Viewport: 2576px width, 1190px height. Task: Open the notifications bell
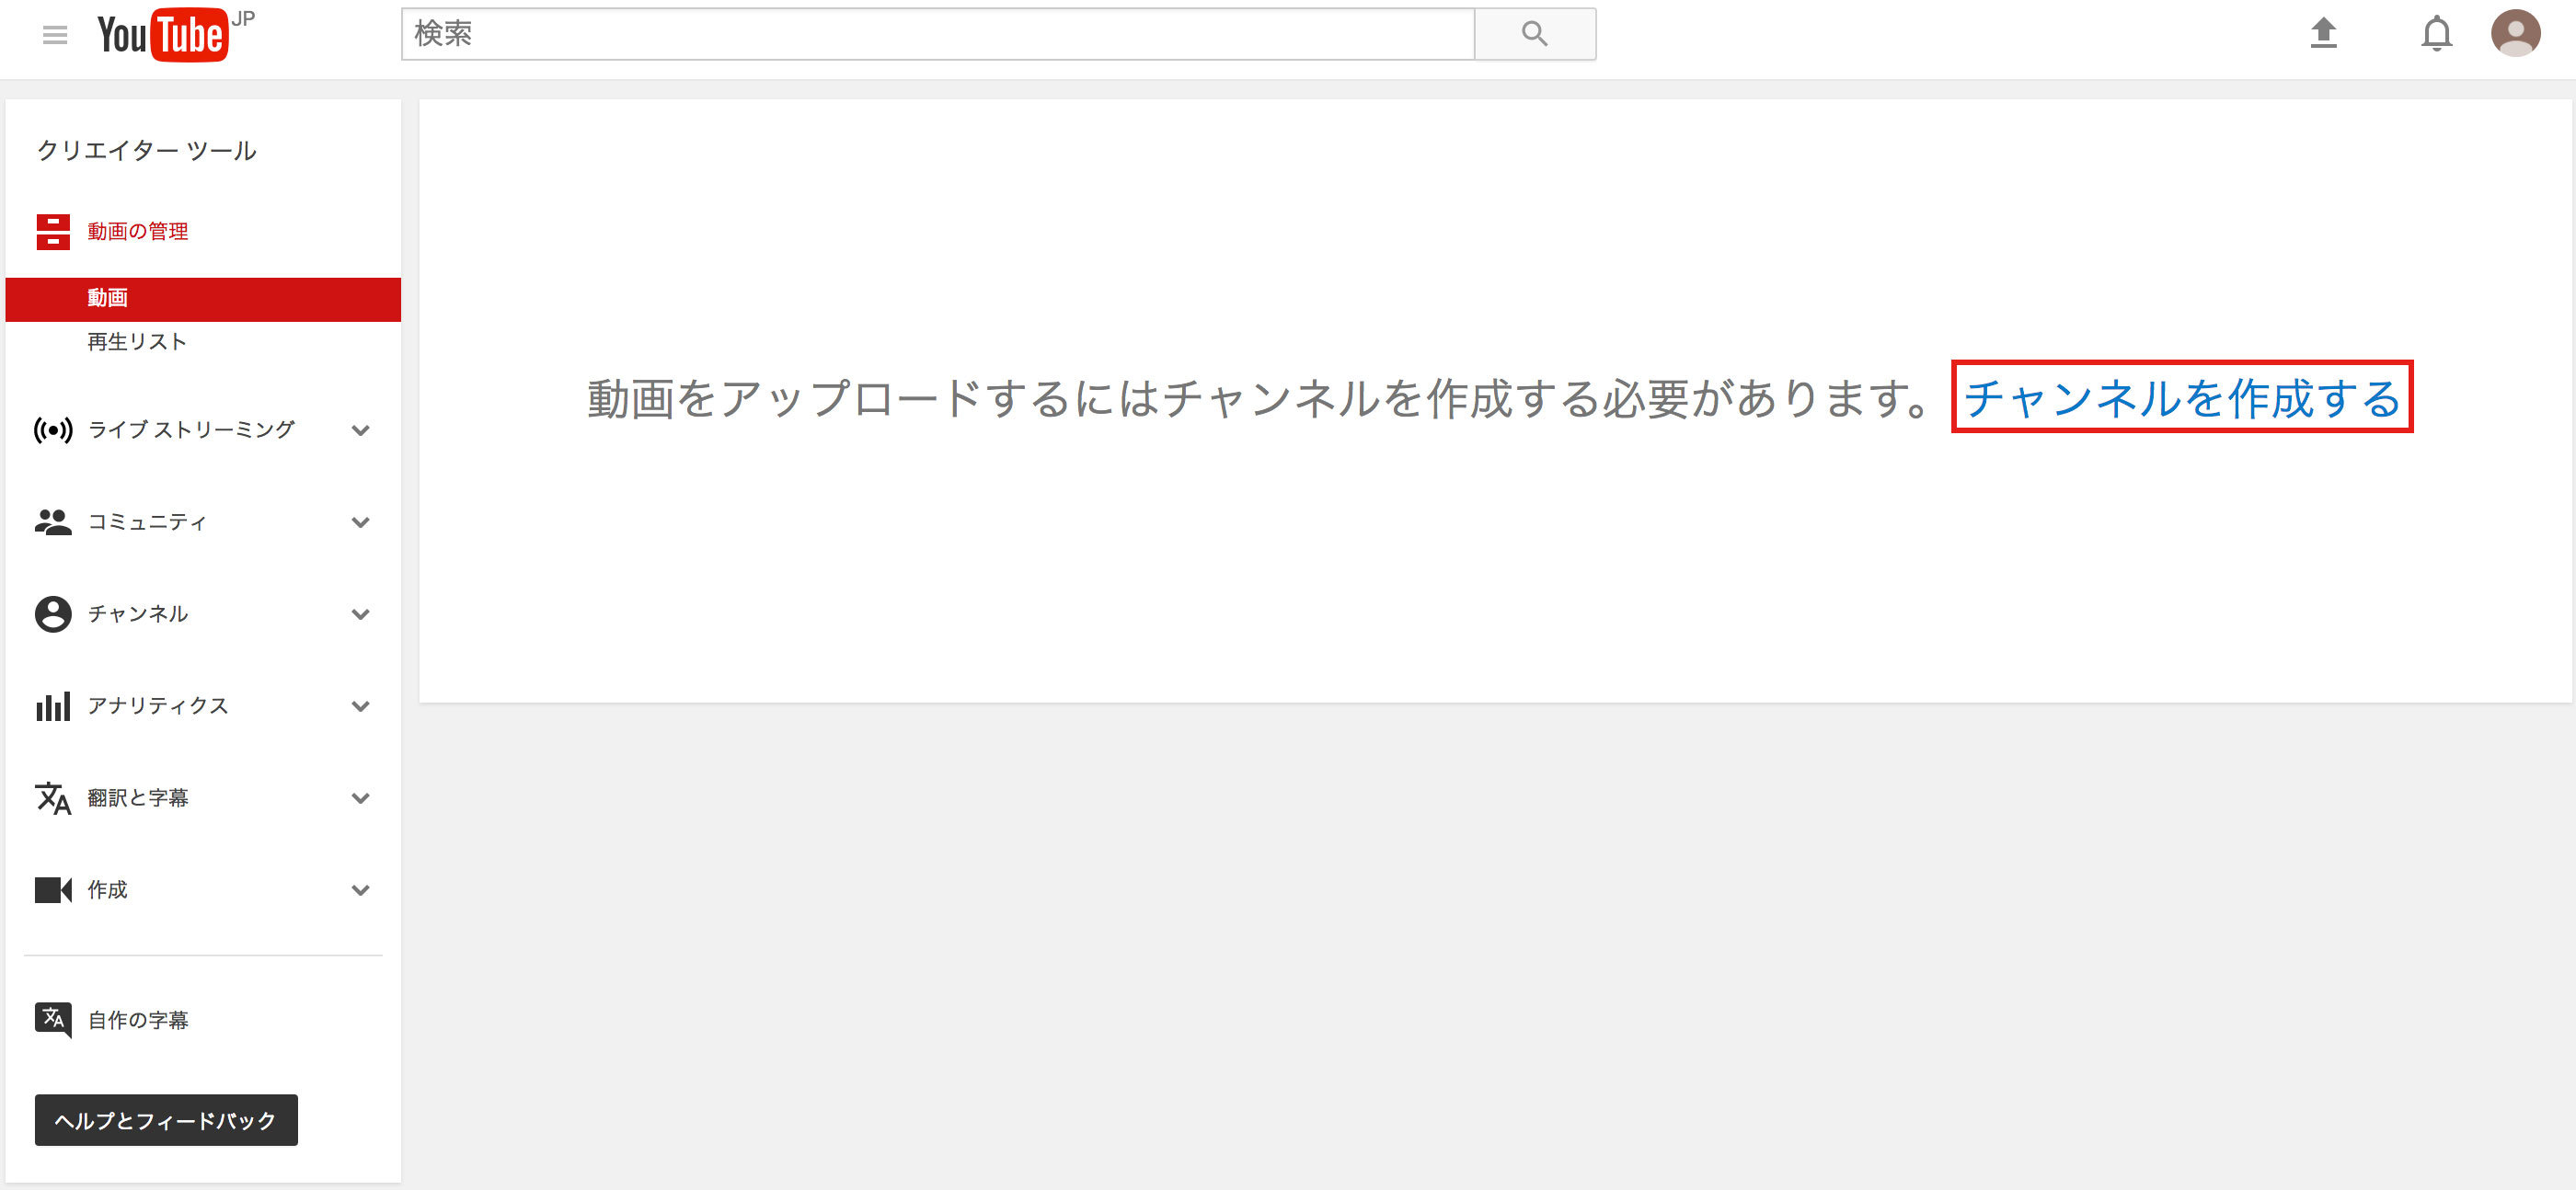coord(2436,34)
